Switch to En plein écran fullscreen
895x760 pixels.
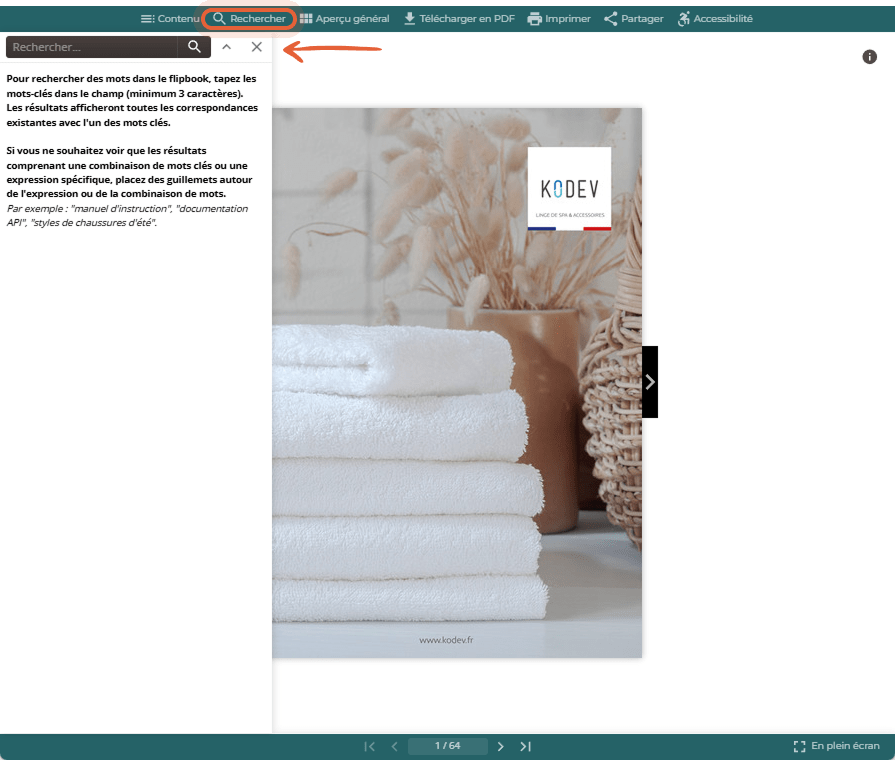pyautogui.click(x=836, y=746)
